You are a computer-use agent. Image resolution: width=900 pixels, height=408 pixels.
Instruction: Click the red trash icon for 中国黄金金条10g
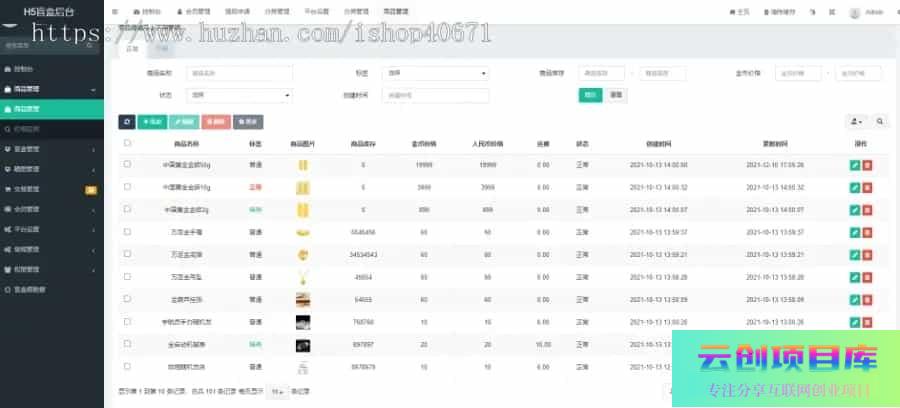(867, 187)
